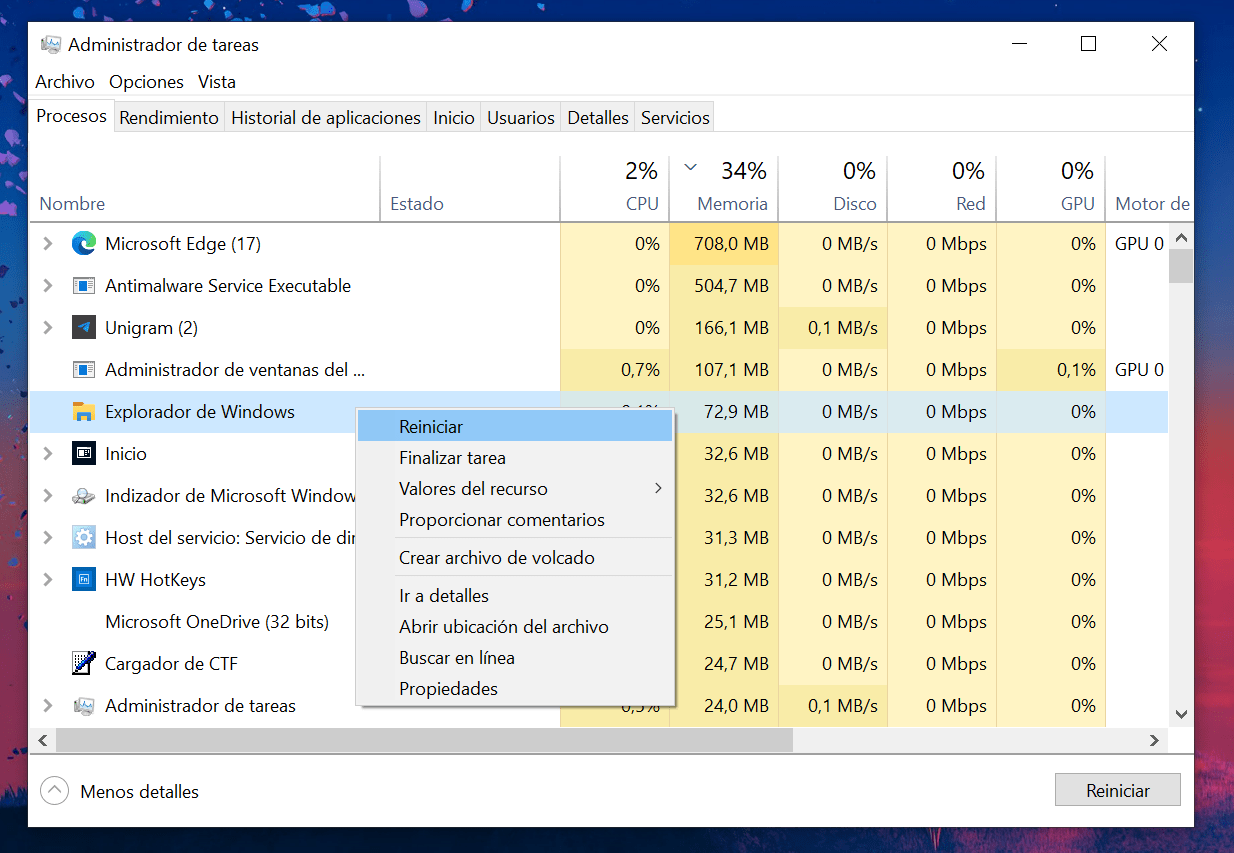
Task: Click the Microsoft Edge process icon
Action: point(84,243)
